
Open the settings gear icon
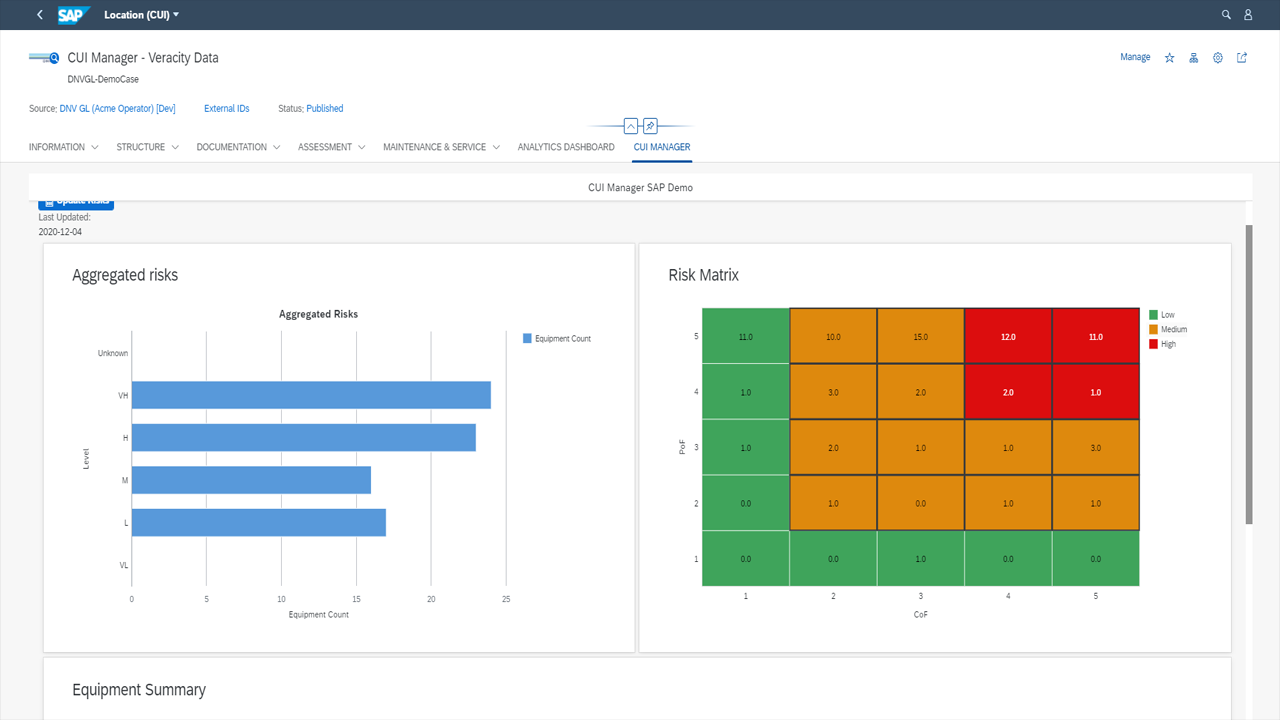pos(1218,58)
